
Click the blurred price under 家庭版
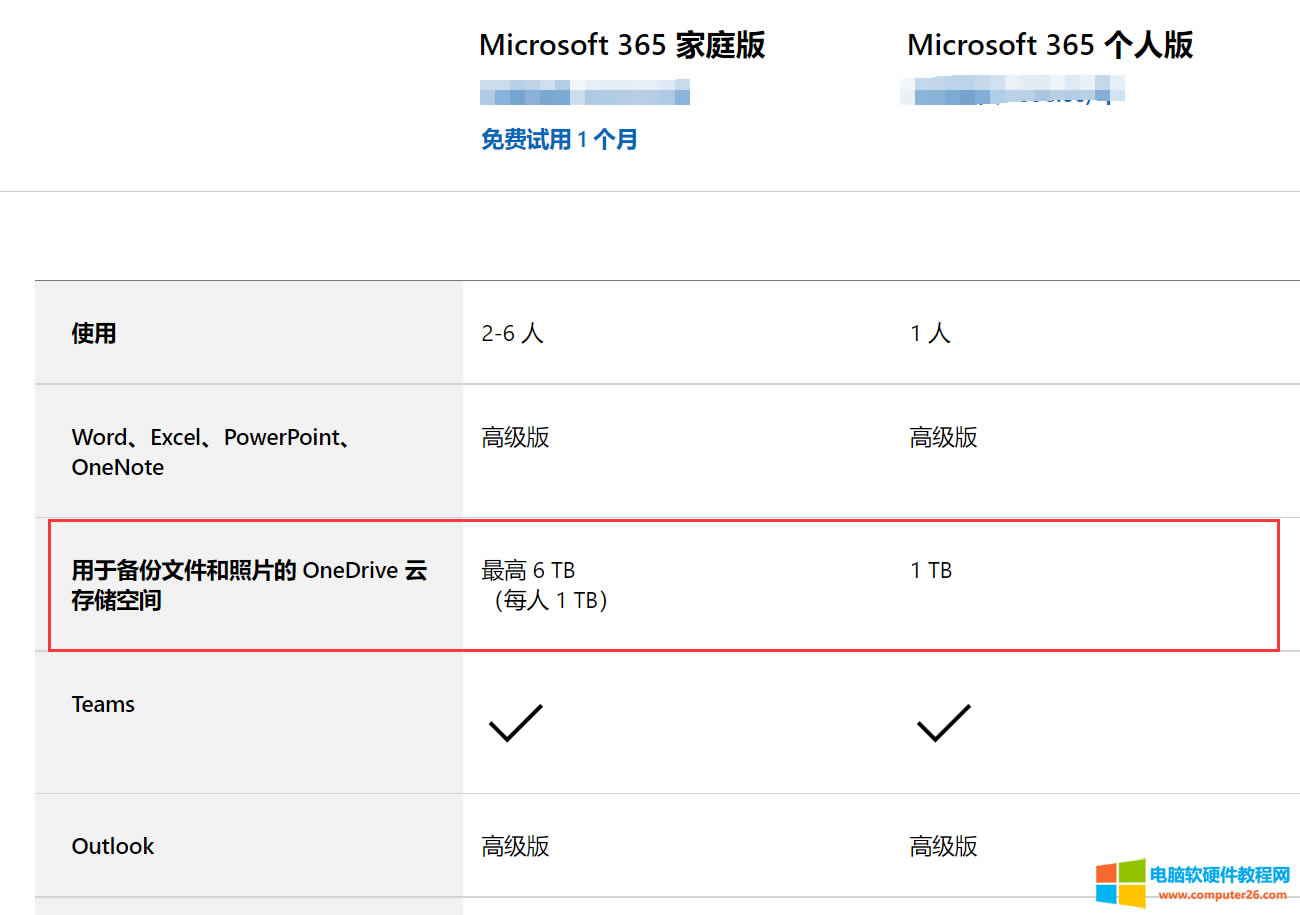point(585,96)
